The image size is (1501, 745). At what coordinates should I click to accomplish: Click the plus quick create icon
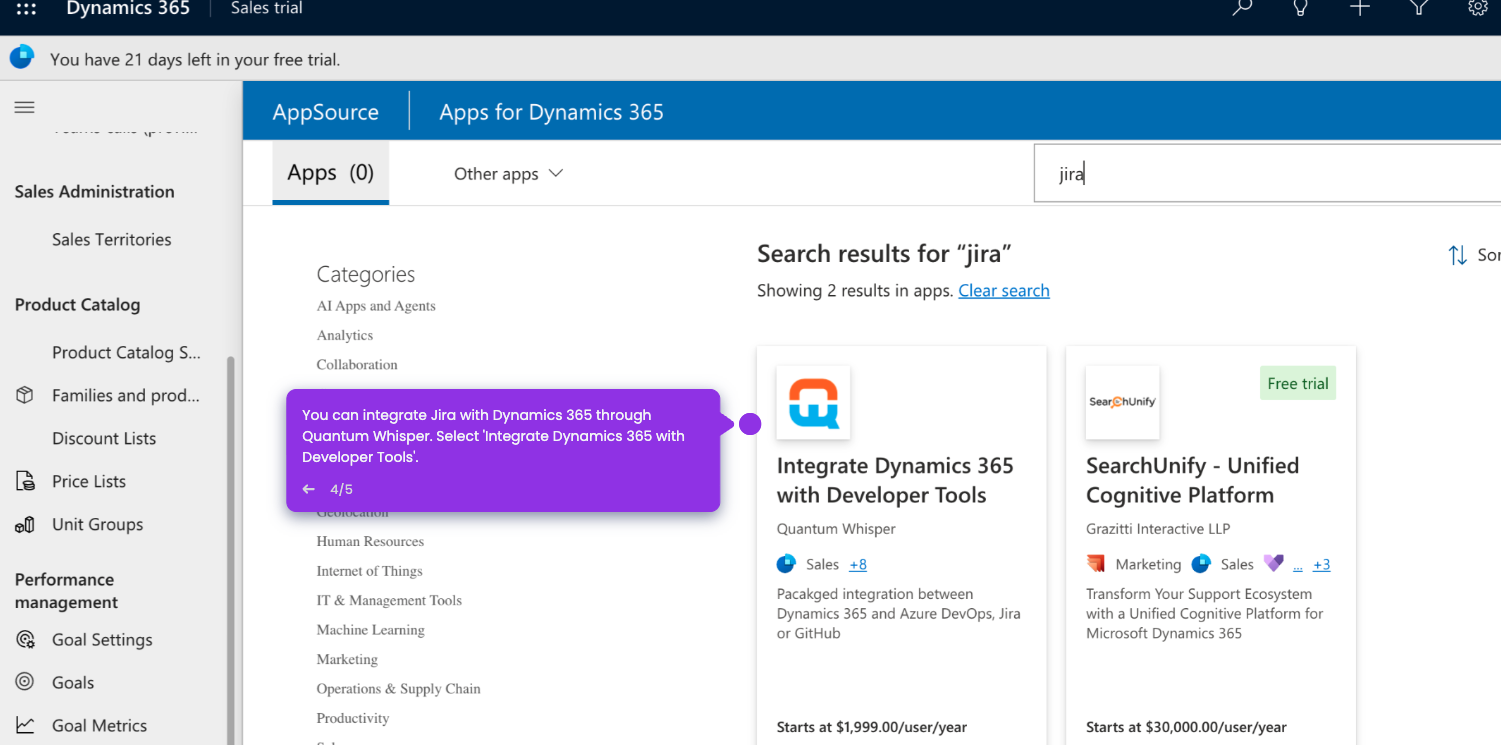(1359, 8)
